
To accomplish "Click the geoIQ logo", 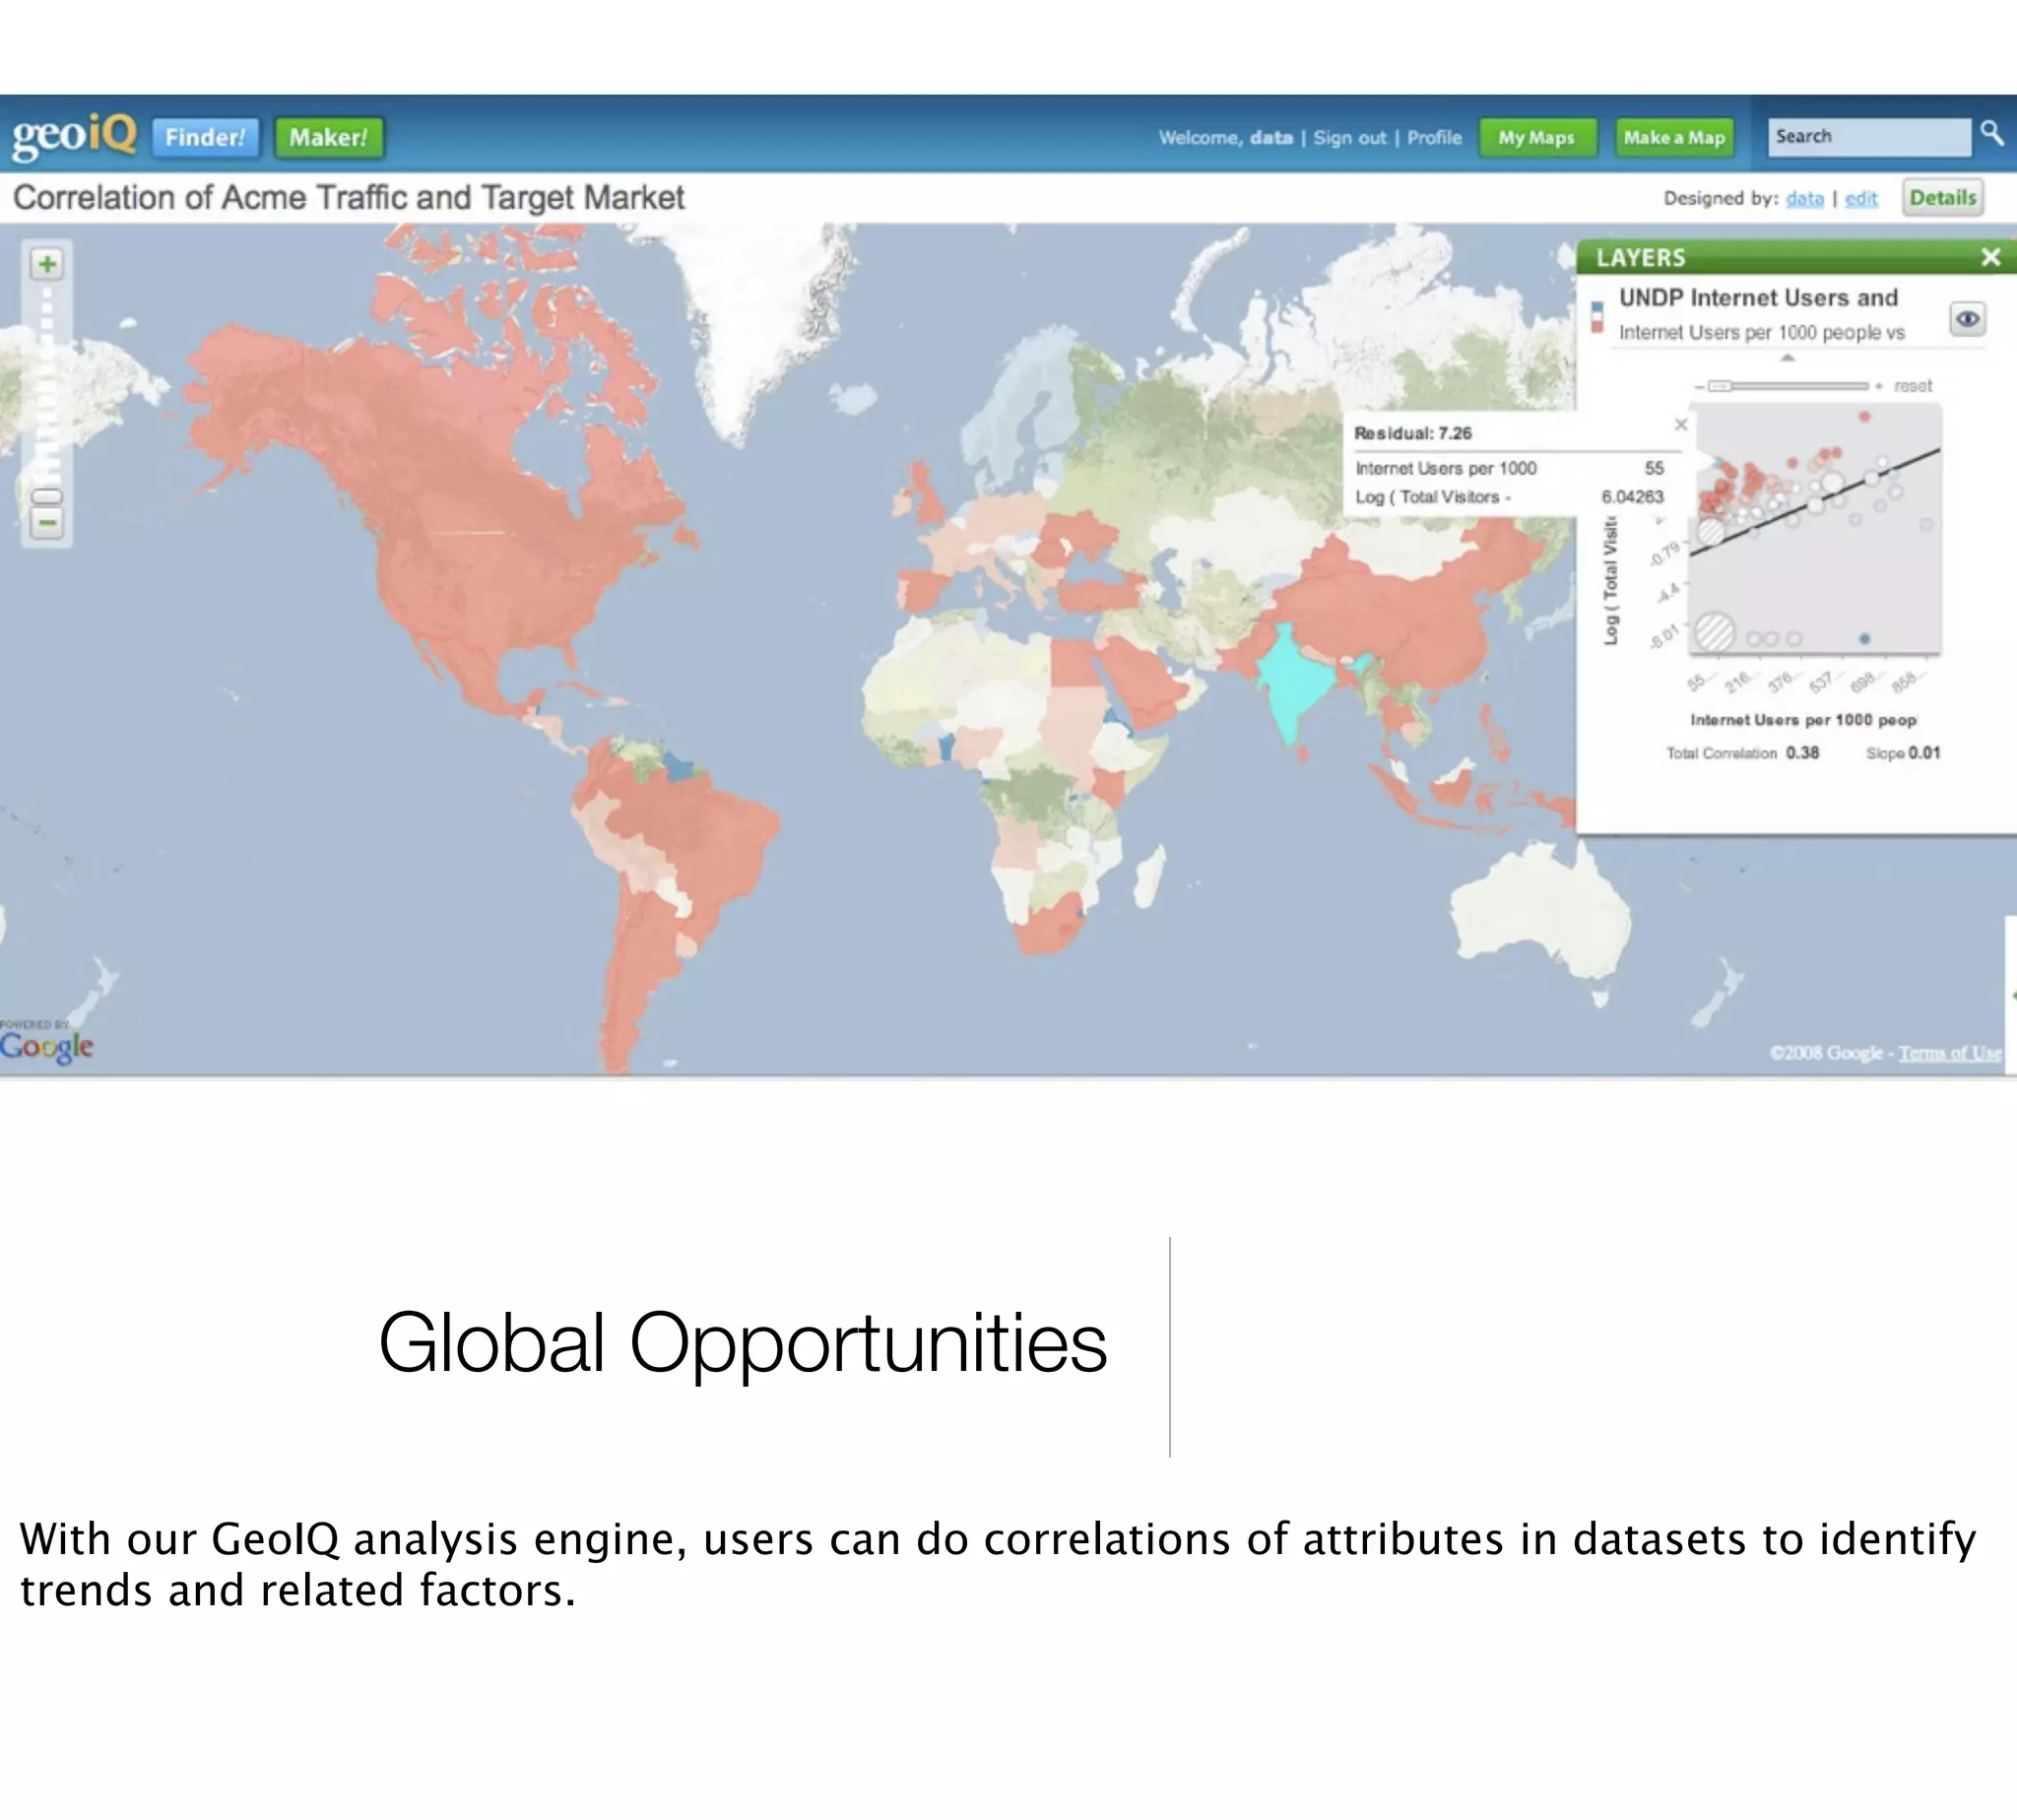I will pos(74,135).
